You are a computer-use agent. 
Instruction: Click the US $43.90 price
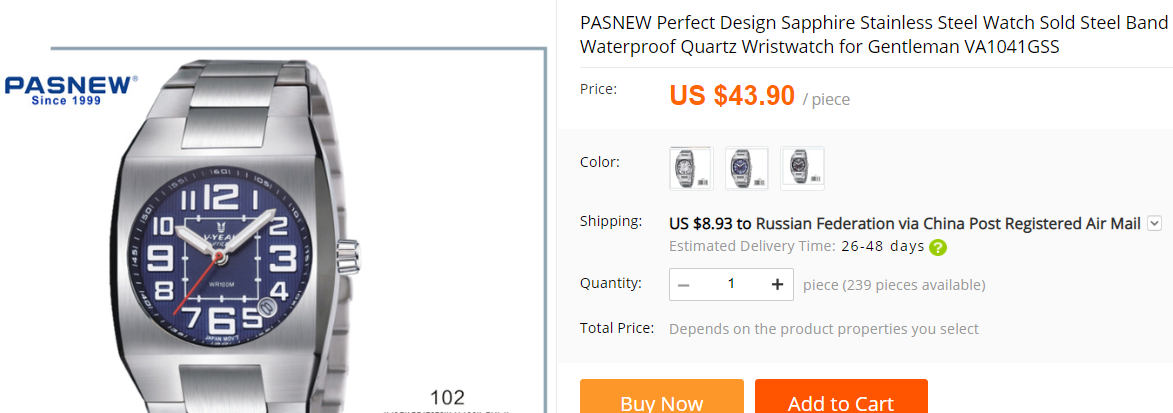[732, 96]
